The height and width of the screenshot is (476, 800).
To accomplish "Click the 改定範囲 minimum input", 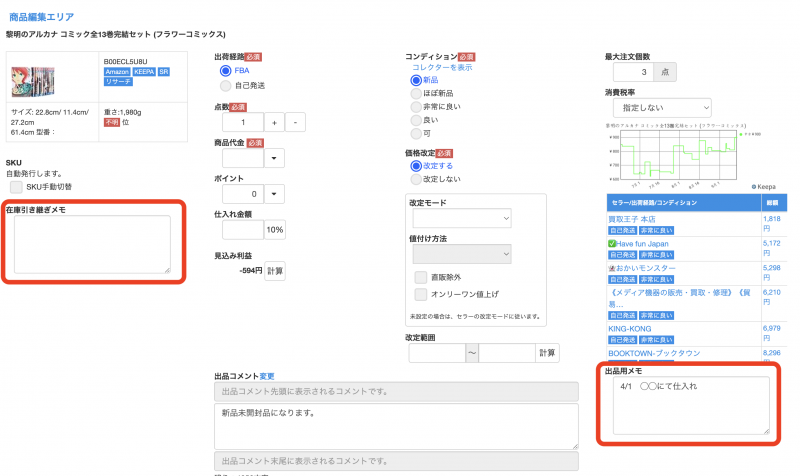I will (437, 353).
